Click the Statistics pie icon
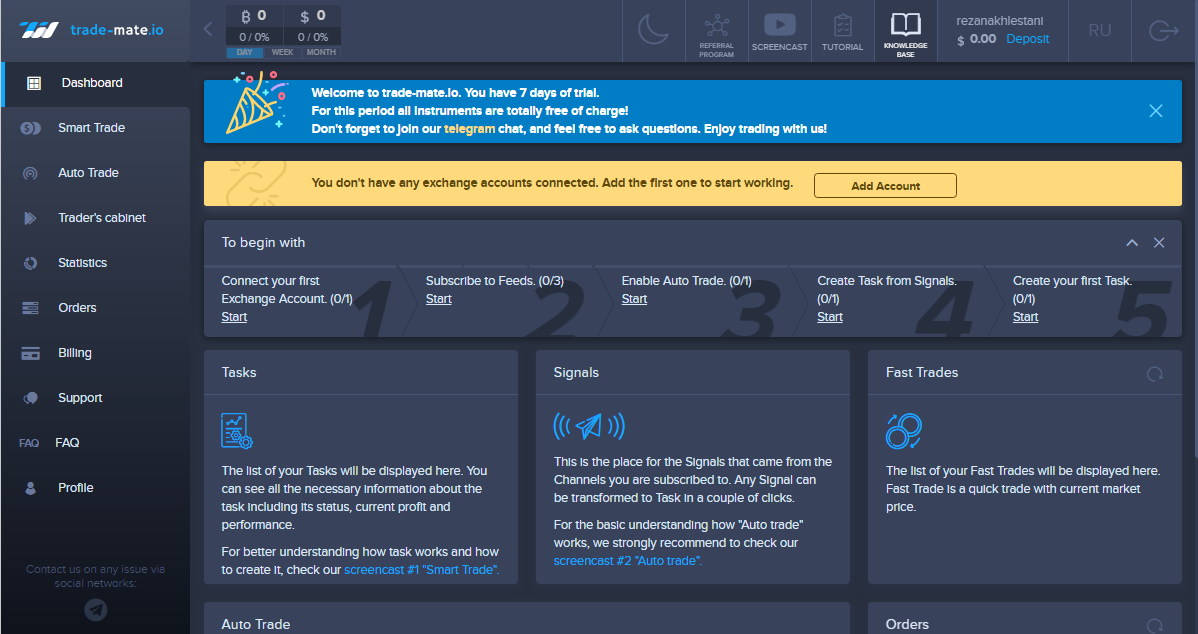 point(31,263)
